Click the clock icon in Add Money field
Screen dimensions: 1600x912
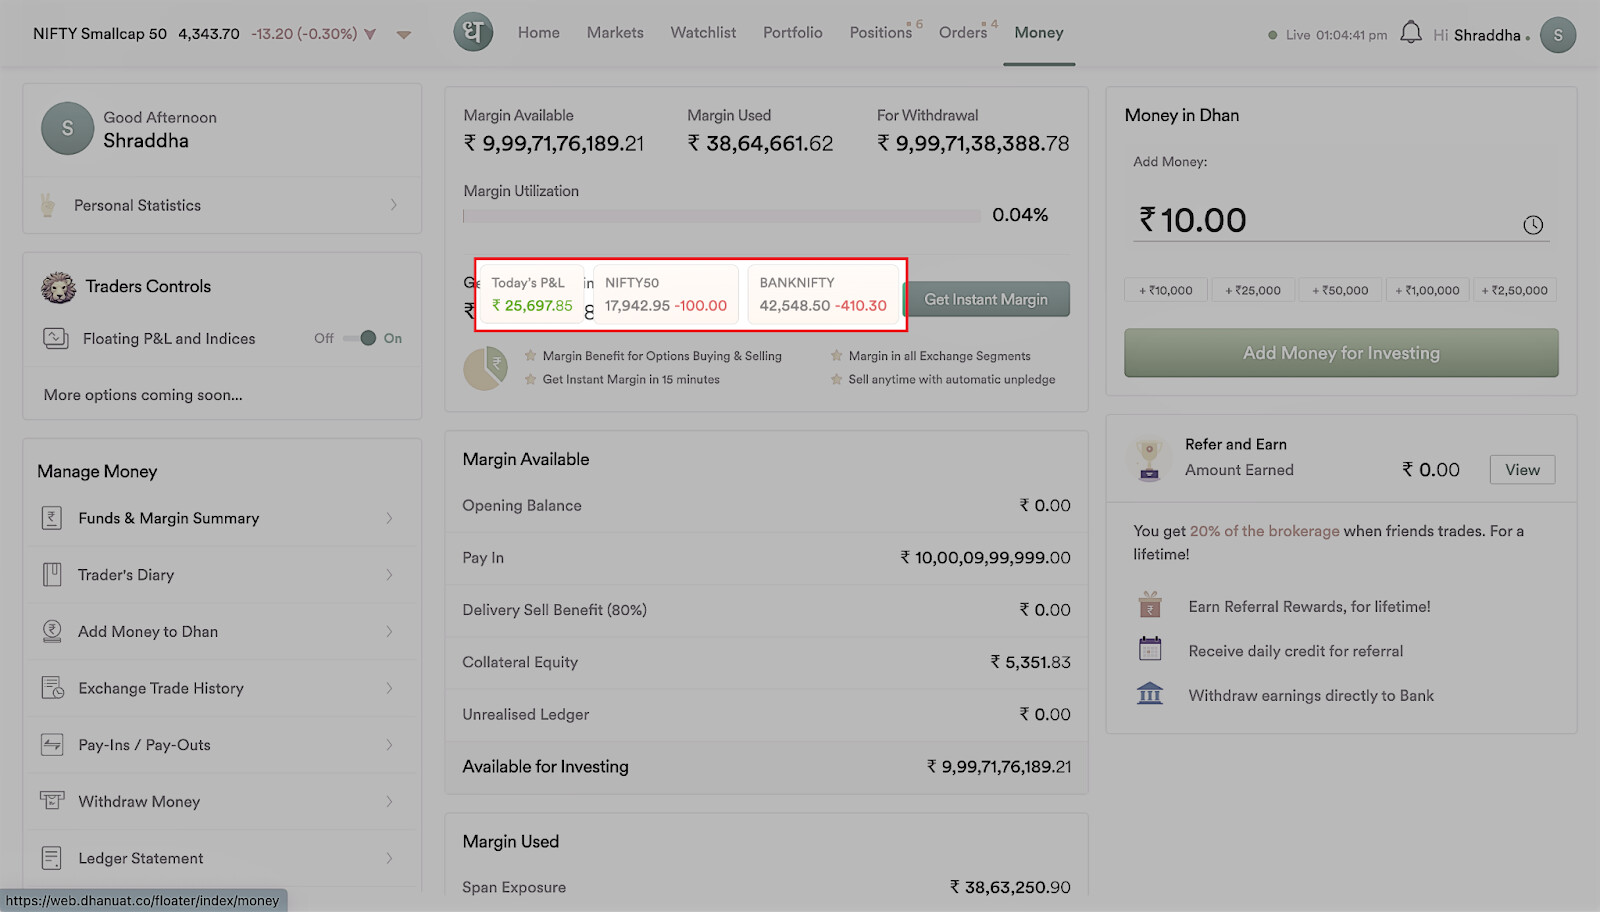[x=1533, y=225]
